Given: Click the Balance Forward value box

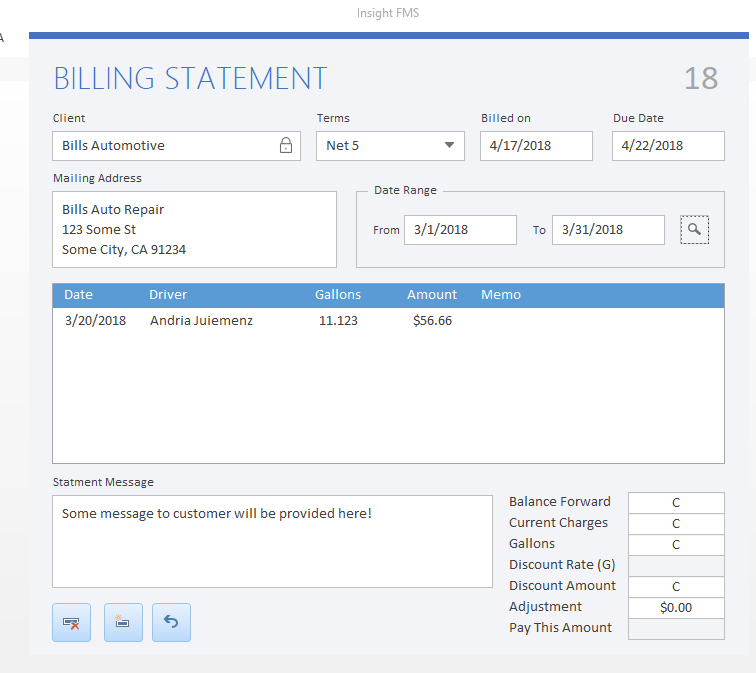Looking at the screenshot, I should [x=676, y=502].
